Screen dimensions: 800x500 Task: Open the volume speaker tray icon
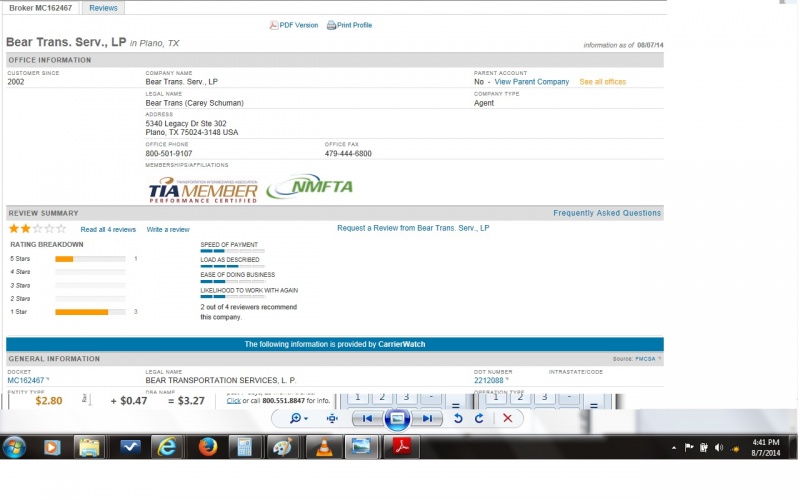click(719, 447)
